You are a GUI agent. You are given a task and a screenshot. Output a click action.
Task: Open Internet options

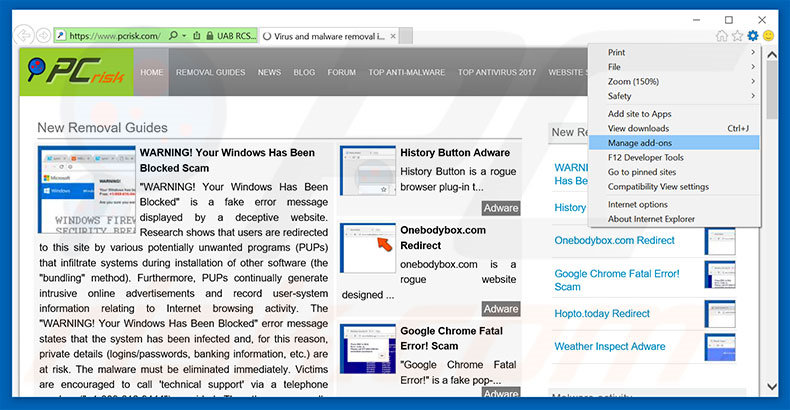click(674, 204)
